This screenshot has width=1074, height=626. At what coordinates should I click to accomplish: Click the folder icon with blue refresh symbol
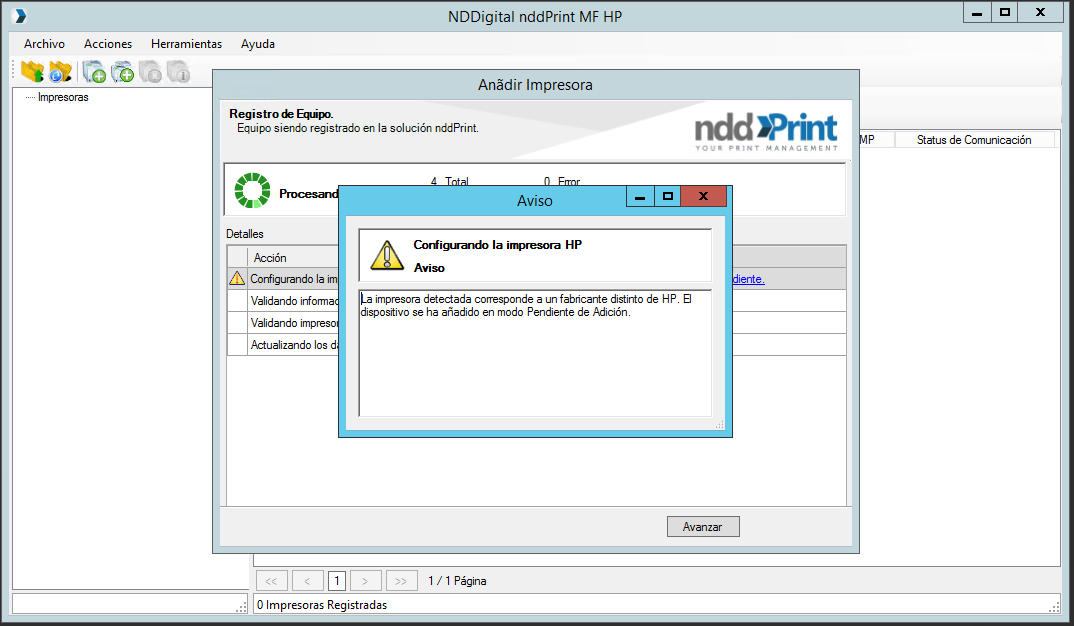(x=60, y=72)
